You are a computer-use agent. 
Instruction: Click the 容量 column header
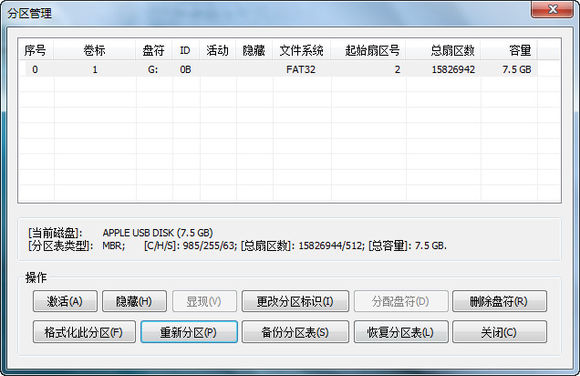[x=520, y=50]
